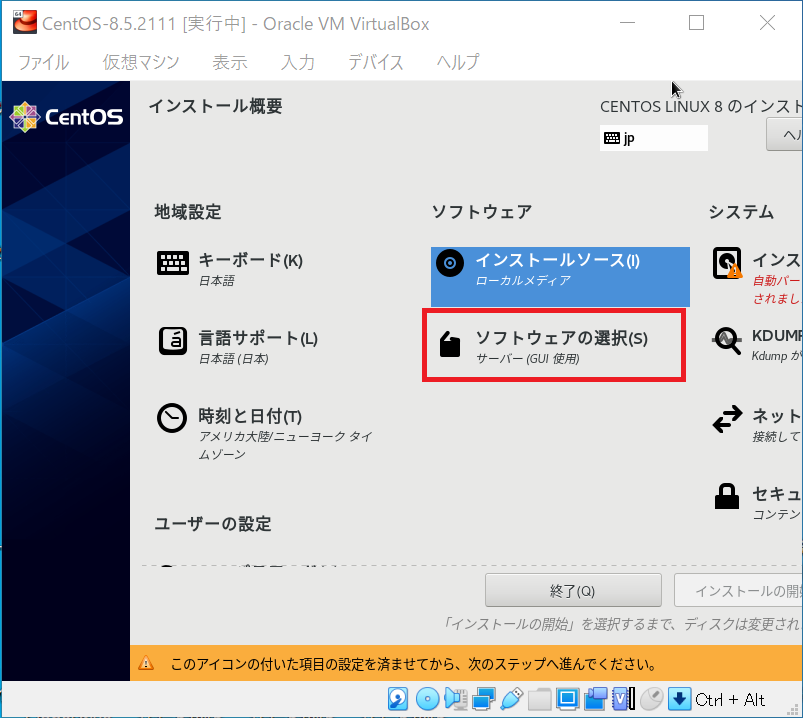Open the 入力 menu
803x718 pixels.
pos(298,62)
